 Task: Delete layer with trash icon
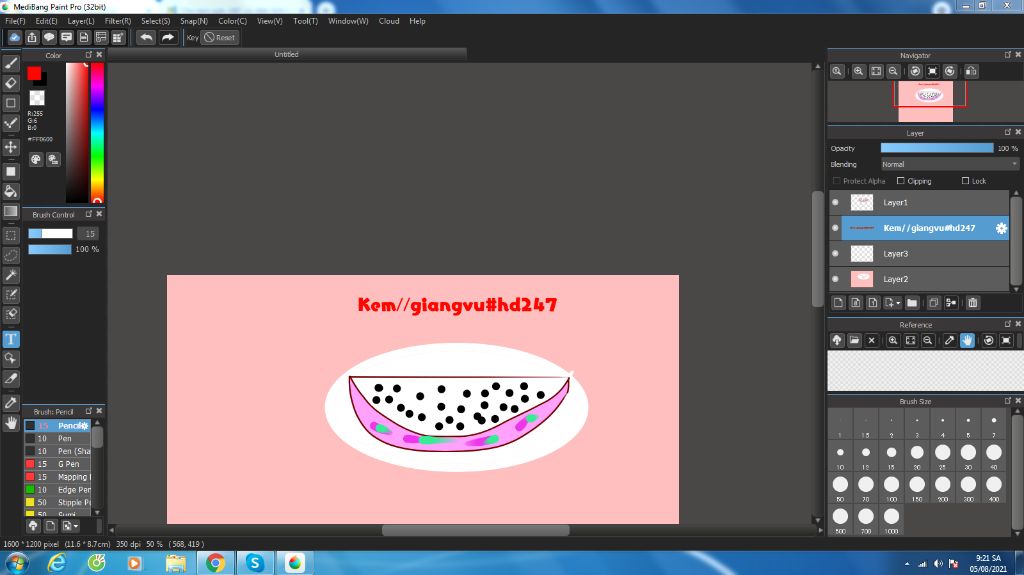click(972, 303)
